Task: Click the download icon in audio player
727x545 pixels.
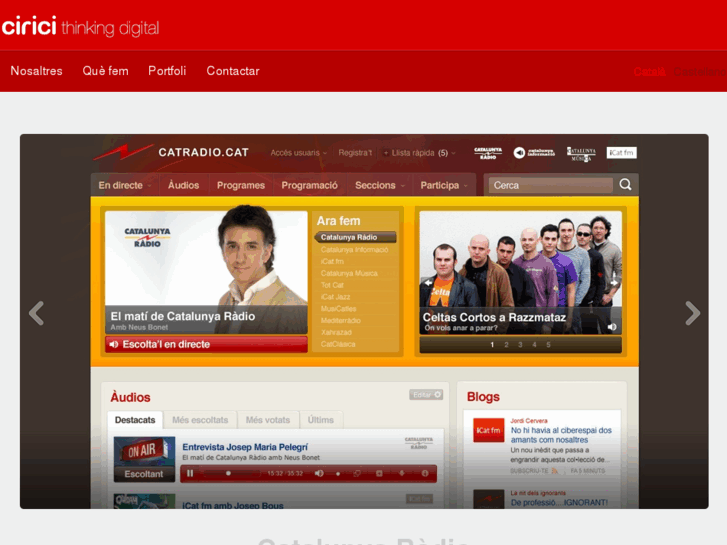Action: 402,474
